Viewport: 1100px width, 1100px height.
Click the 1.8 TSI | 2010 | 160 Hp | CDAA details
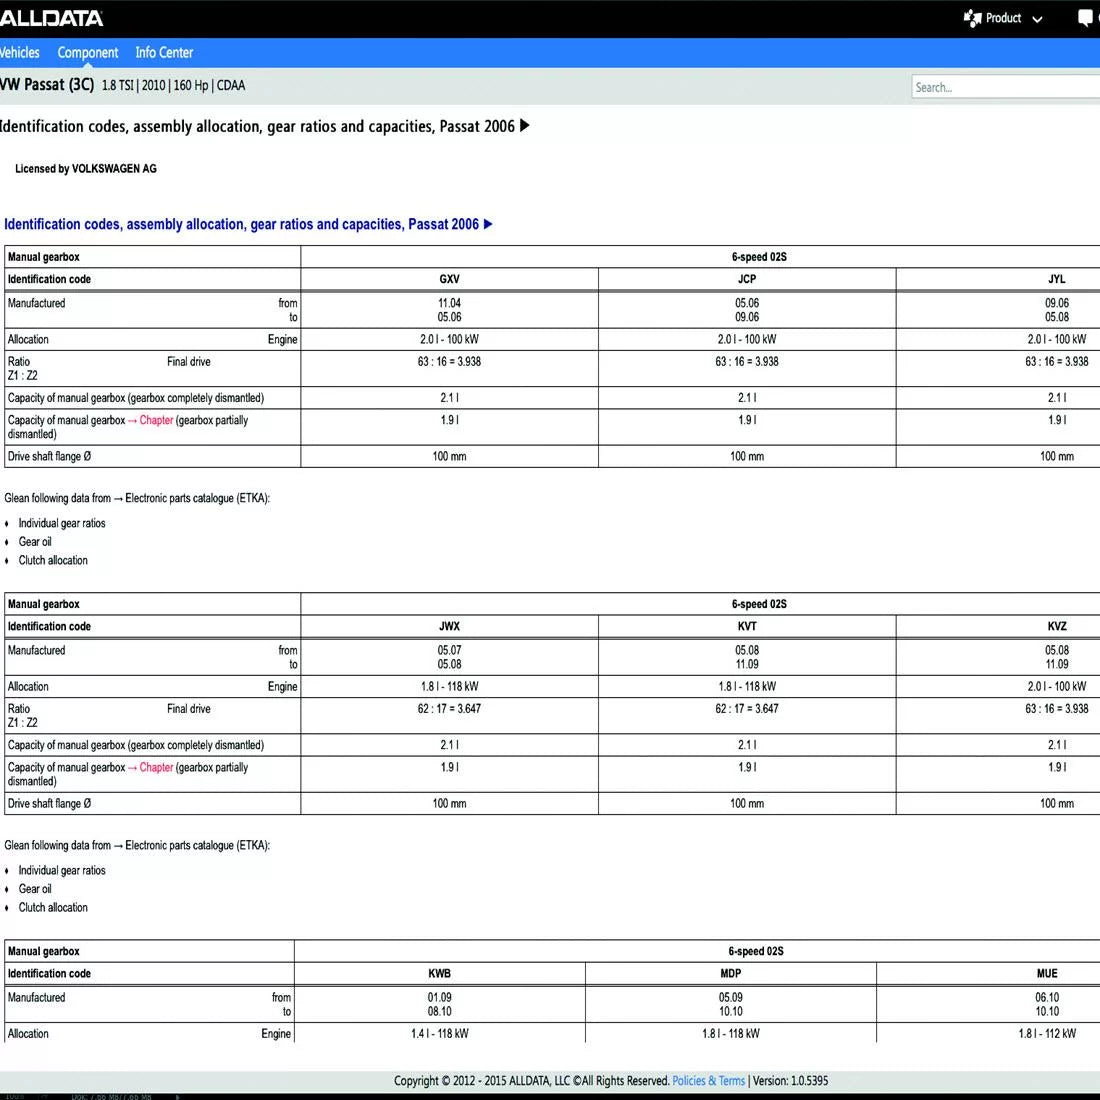[173, 86]
